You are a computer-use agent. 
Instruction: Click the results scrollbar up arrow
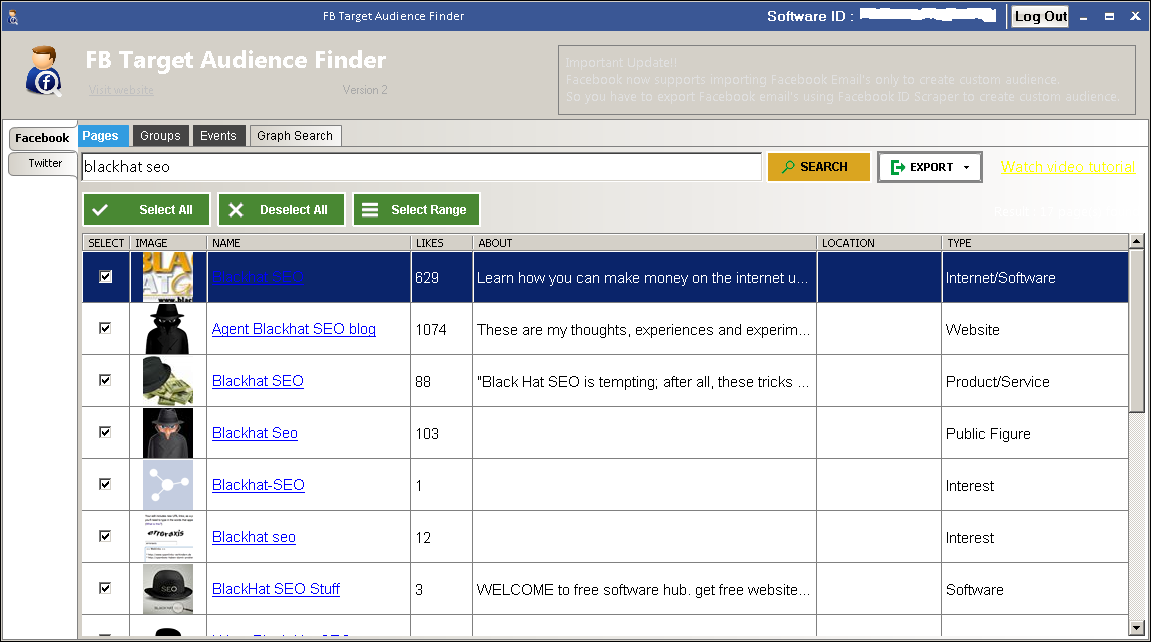point(1136,241)
